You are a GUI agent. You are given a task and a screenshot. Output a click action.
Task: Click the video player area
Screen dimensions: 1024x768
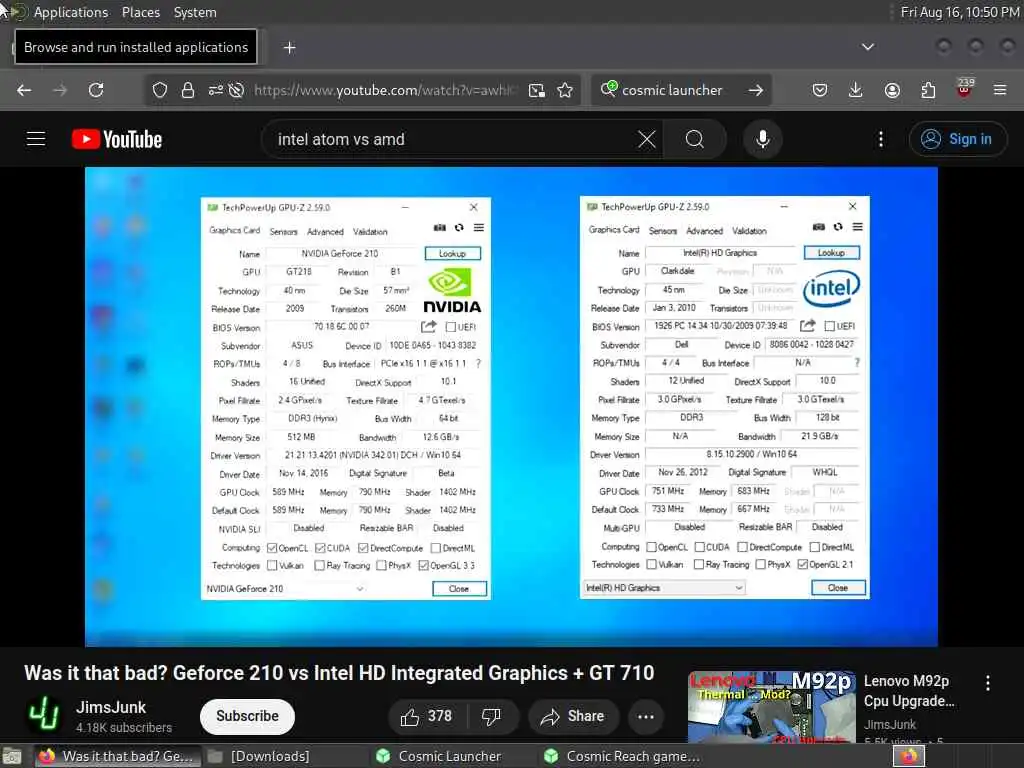pyautogui.click(x=511, y=406)
